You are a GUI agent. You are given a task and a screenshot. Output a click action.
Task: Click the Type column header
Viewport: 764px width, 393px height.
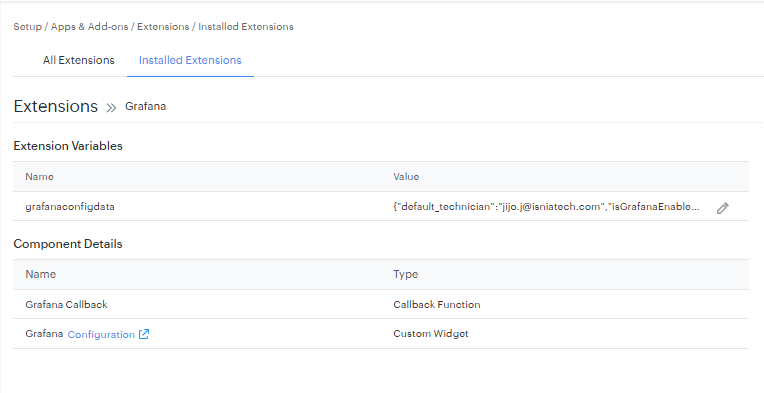click(x=405, y=274)
